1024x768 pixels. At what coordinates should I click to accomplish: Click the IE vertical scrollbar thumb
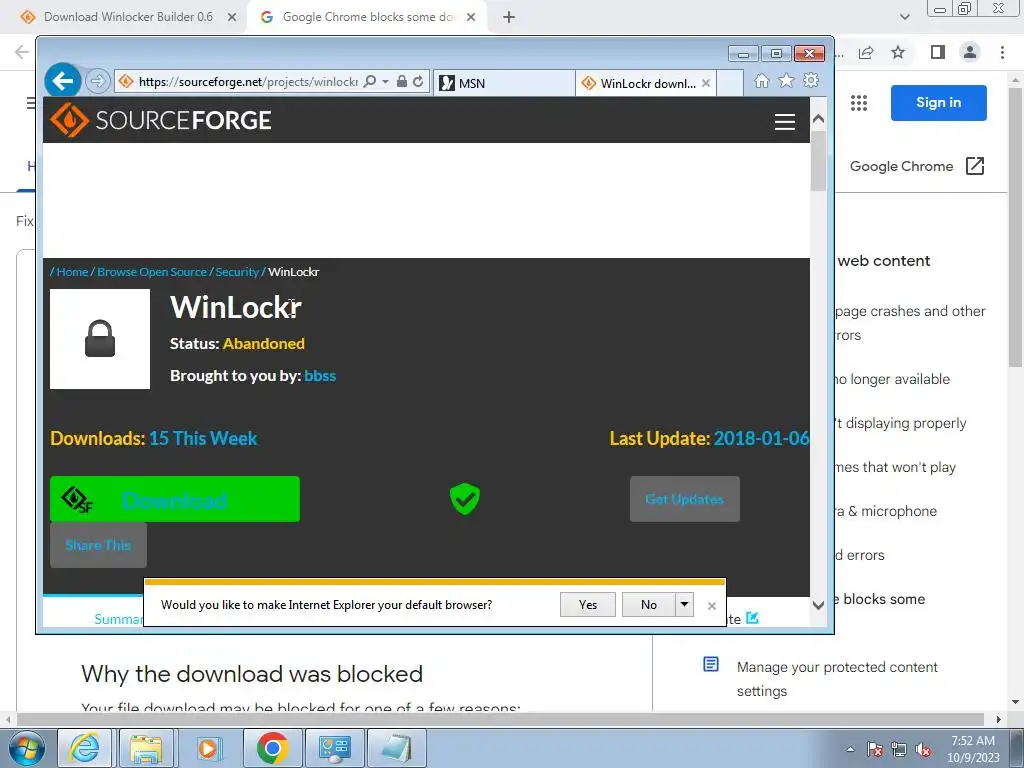[818, 161]
